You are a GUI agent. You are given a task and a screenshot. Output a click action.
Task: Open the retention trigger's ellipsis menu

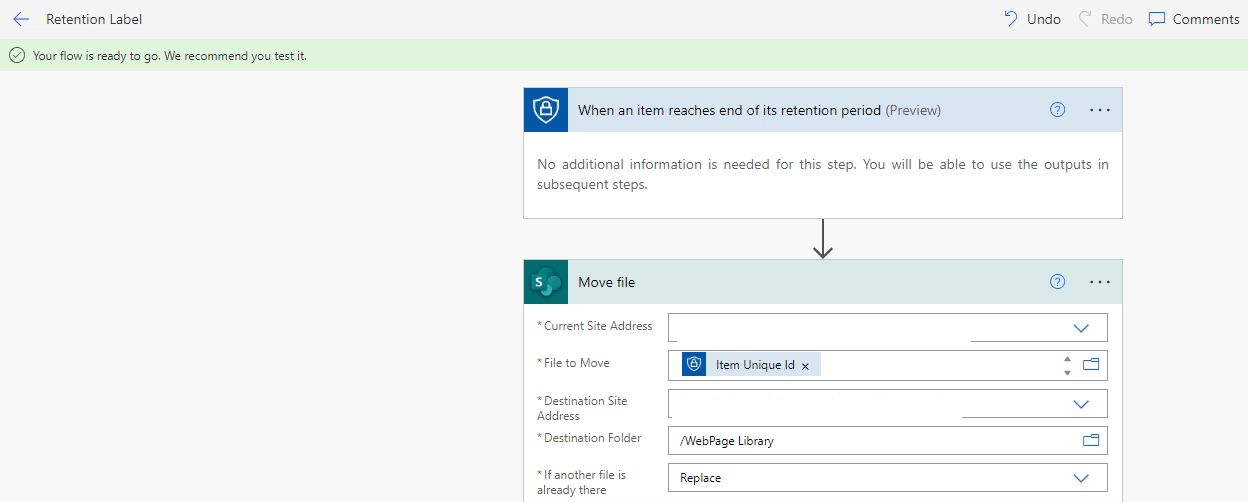click(x=1100, y=110)
